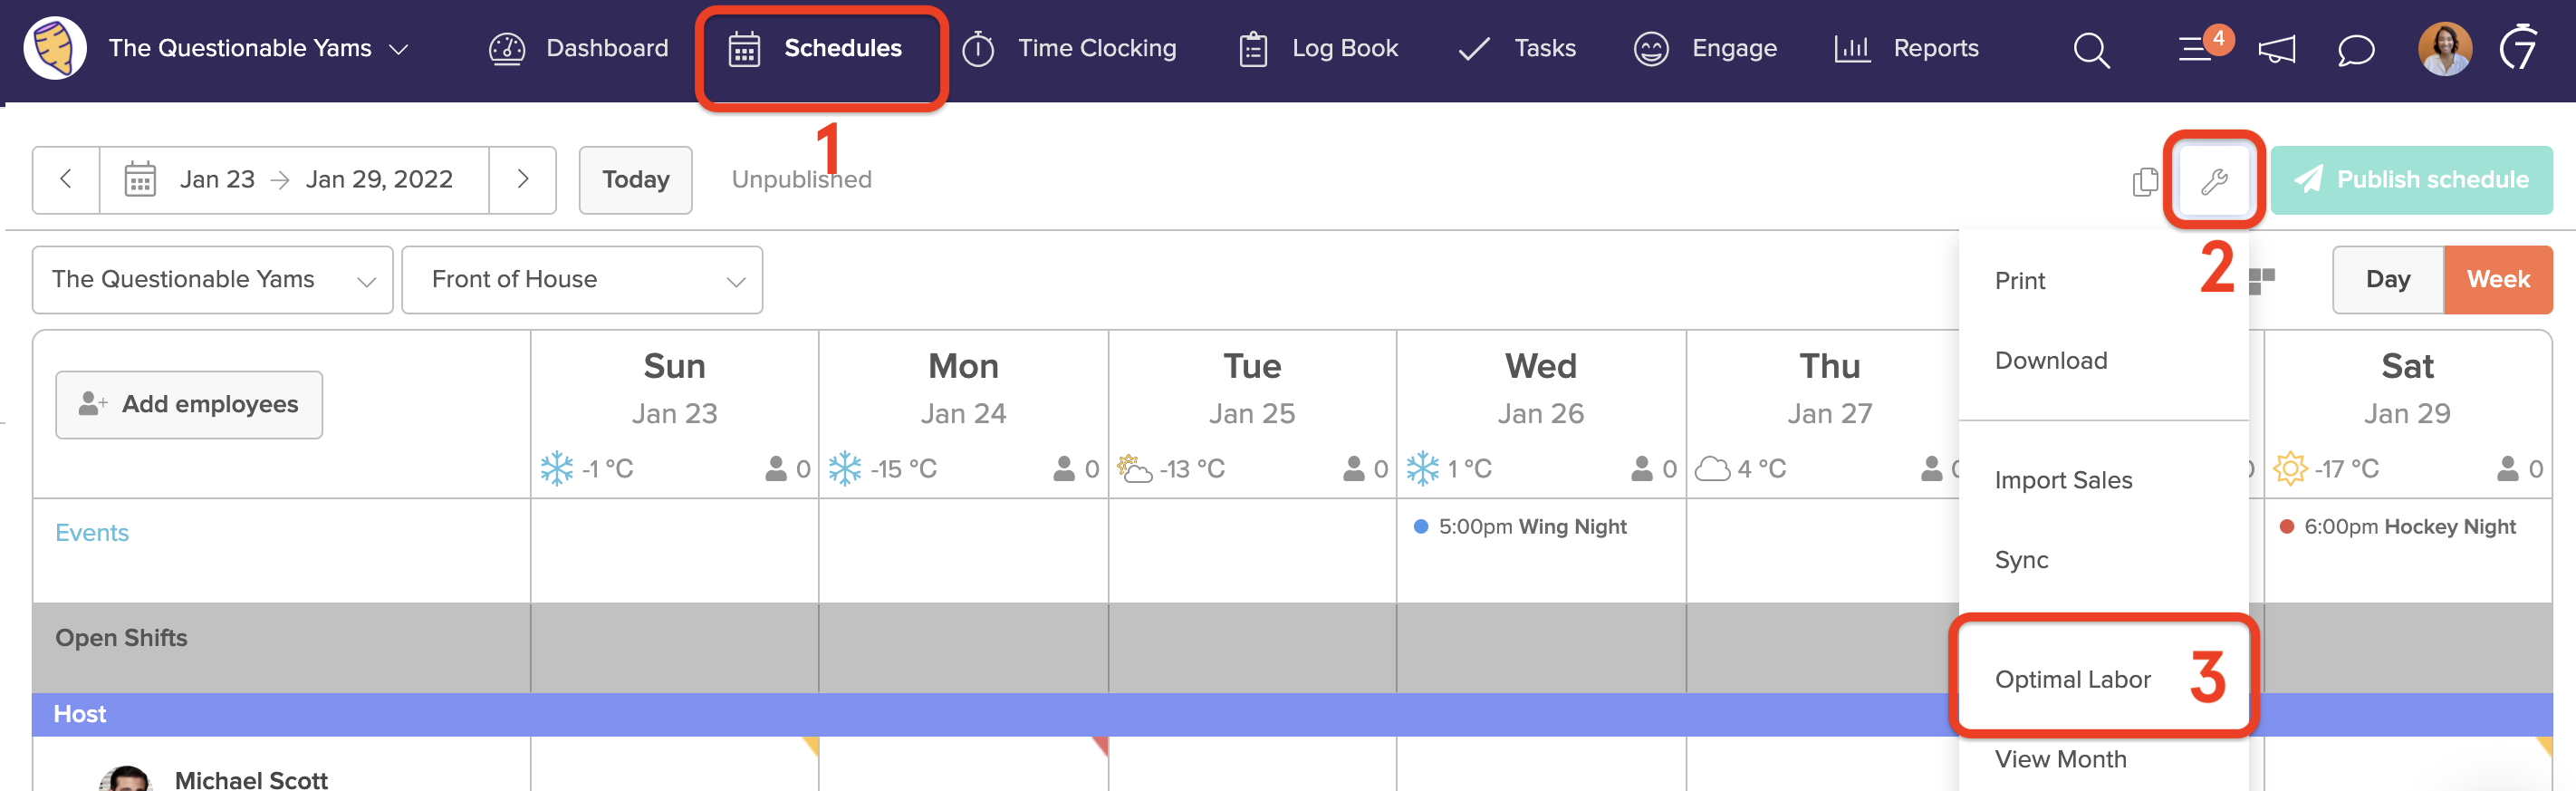This screenshot has width=2576, height=791.
Task: Switch schedule to Week view
Action: click(2497, 280)
